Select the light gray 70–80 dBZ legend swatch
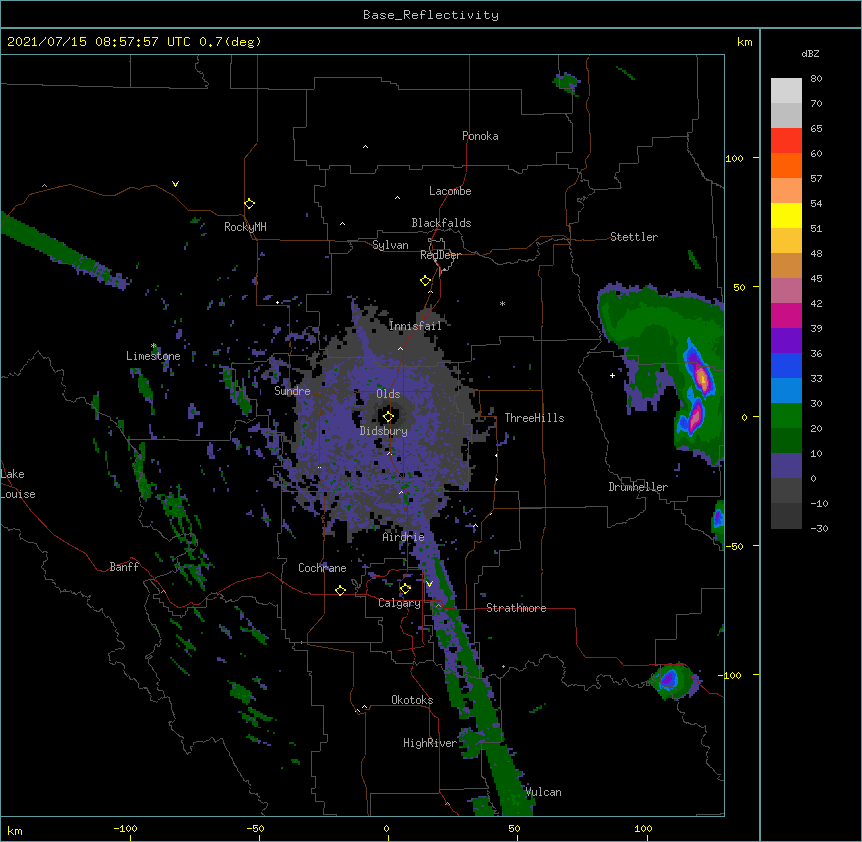The width and height of the screenshot is (862, 842). pyautogui.click(x=786, y=91)
